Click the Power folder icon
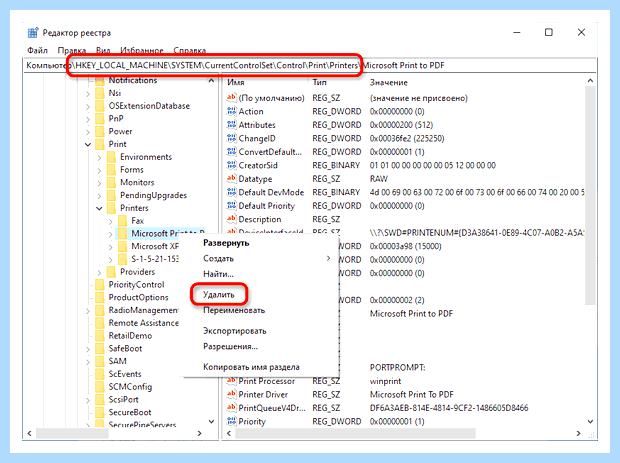620x463 pixels. point(100,131)
